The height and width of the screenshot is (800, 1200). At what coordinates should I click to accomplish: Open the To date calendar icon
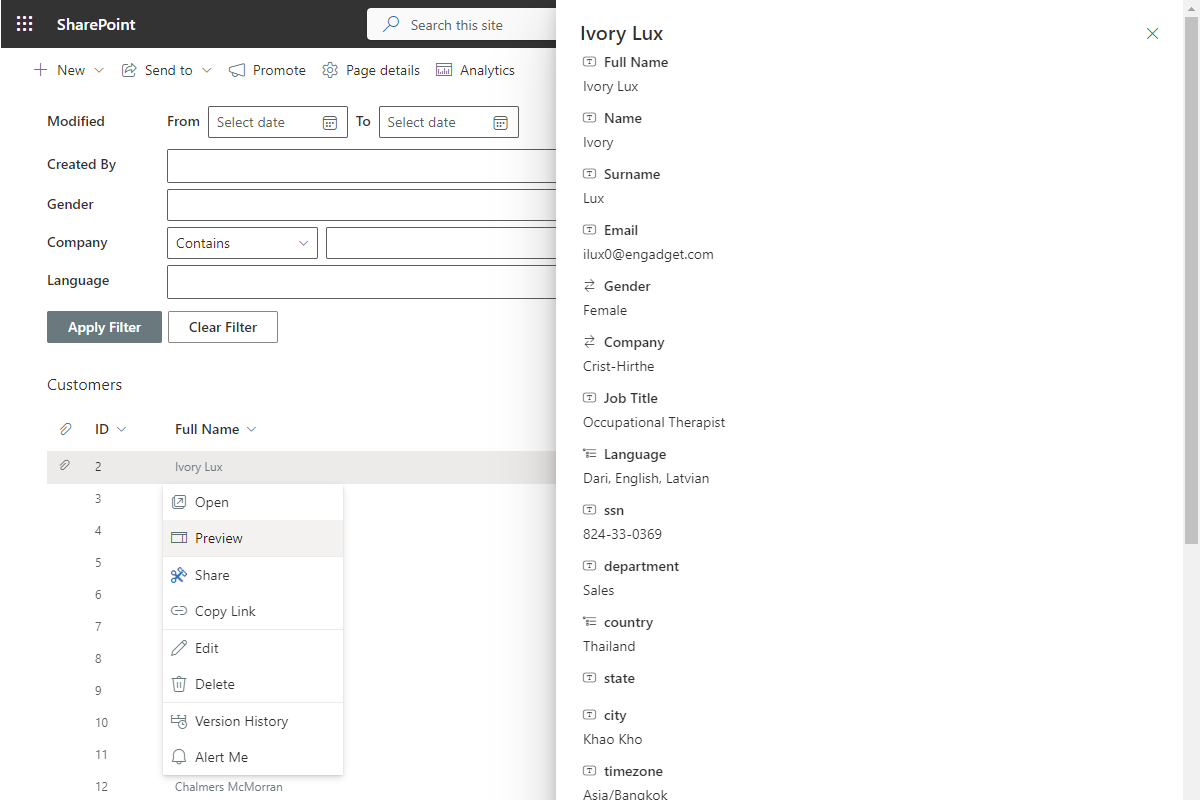point(501,122)
